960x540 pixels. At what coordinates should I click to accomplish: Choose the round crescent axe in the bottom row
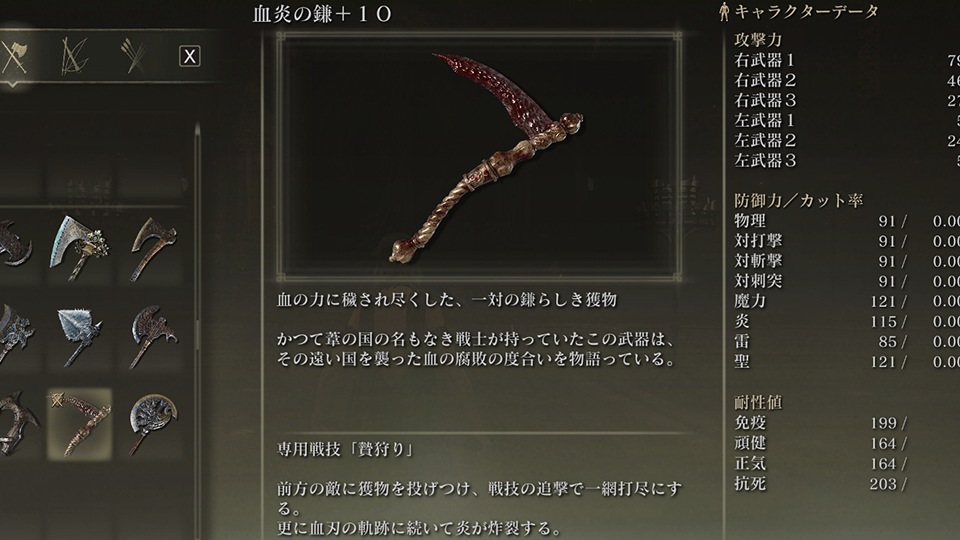(x=153, y=424)
